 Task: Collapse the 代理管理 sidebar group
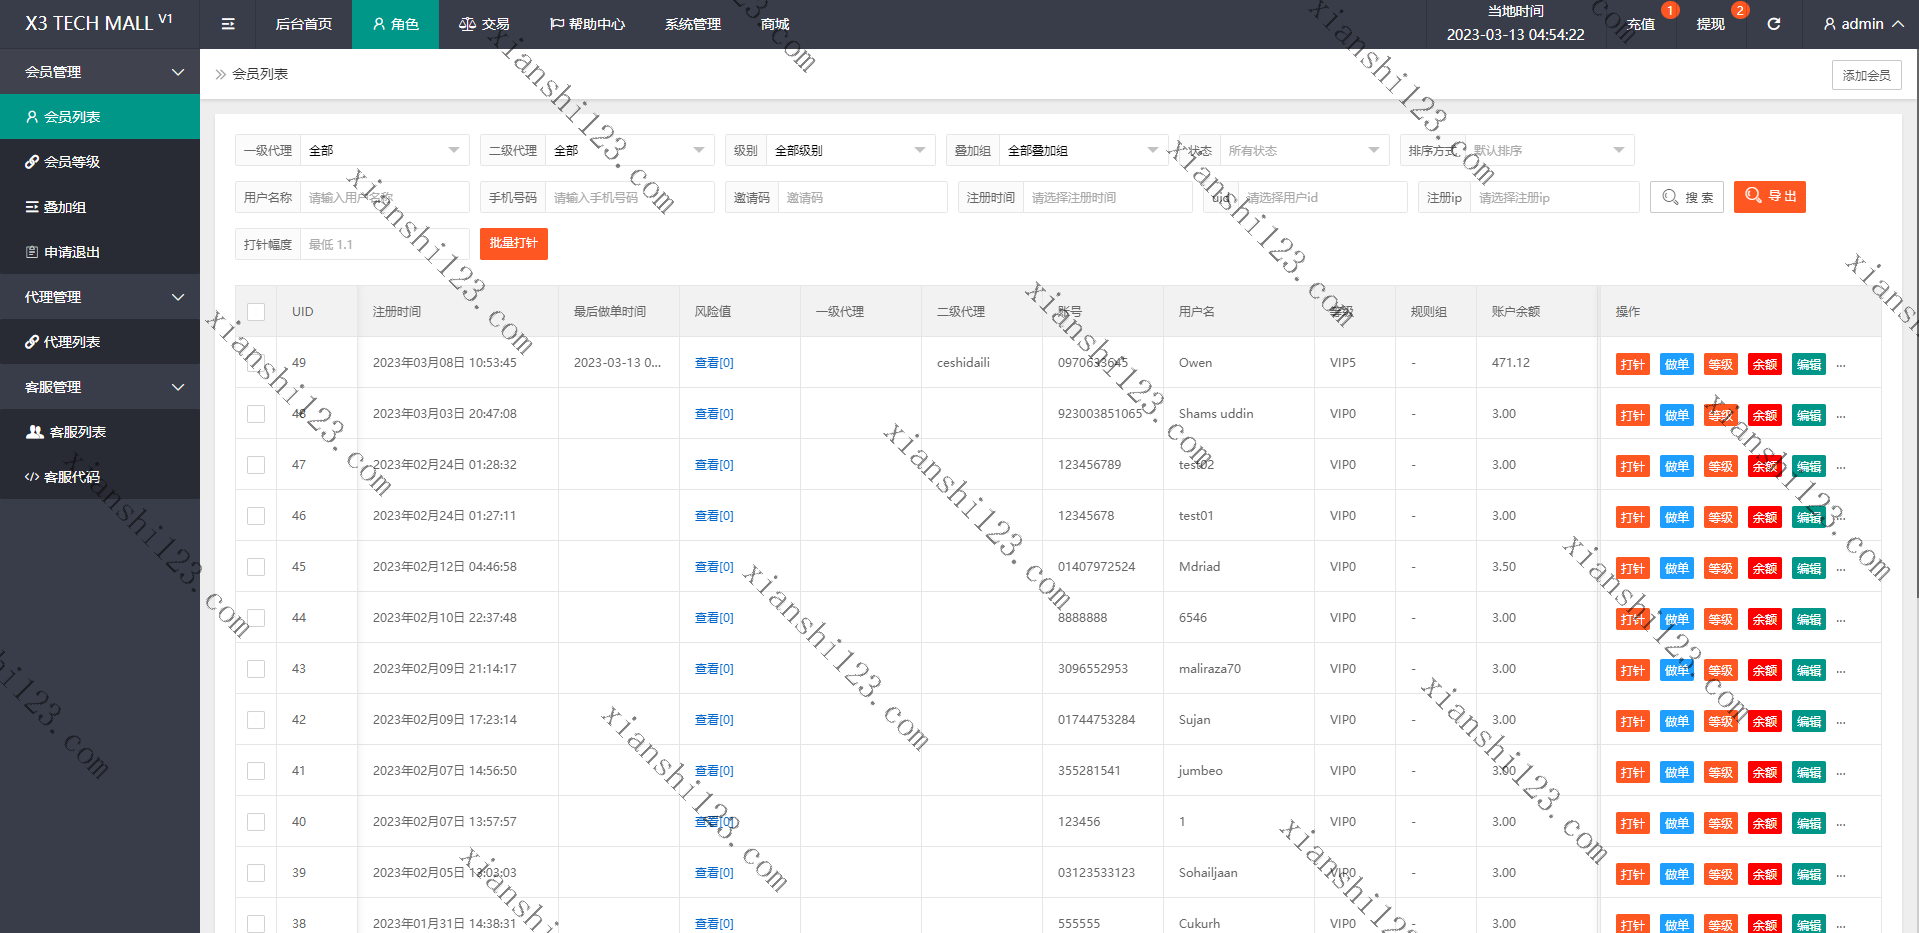tap(100, 297)
